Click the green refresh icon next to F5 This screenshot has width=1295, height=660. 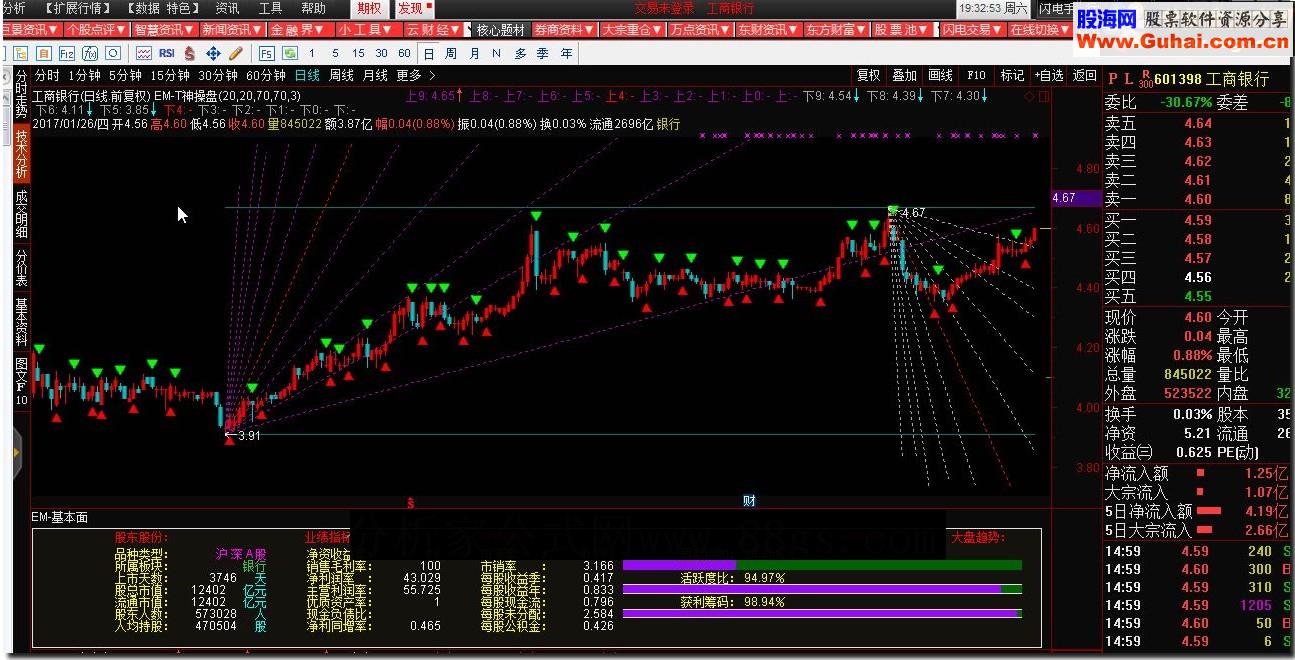[289, 53]
